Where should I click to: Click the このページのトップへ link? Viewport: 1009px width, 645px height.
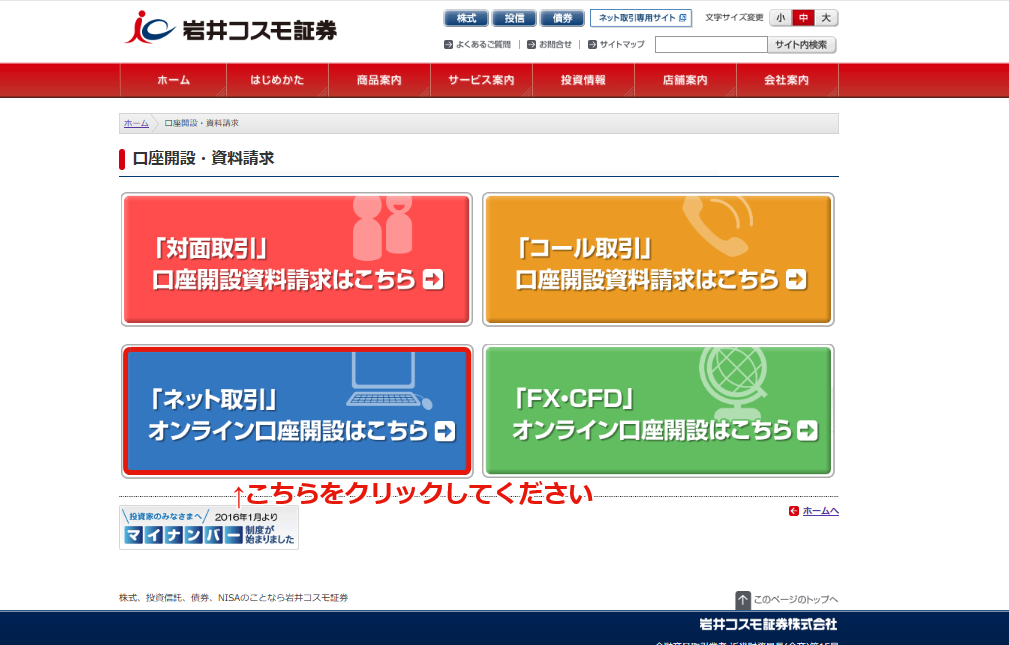(x=787, y=599)
